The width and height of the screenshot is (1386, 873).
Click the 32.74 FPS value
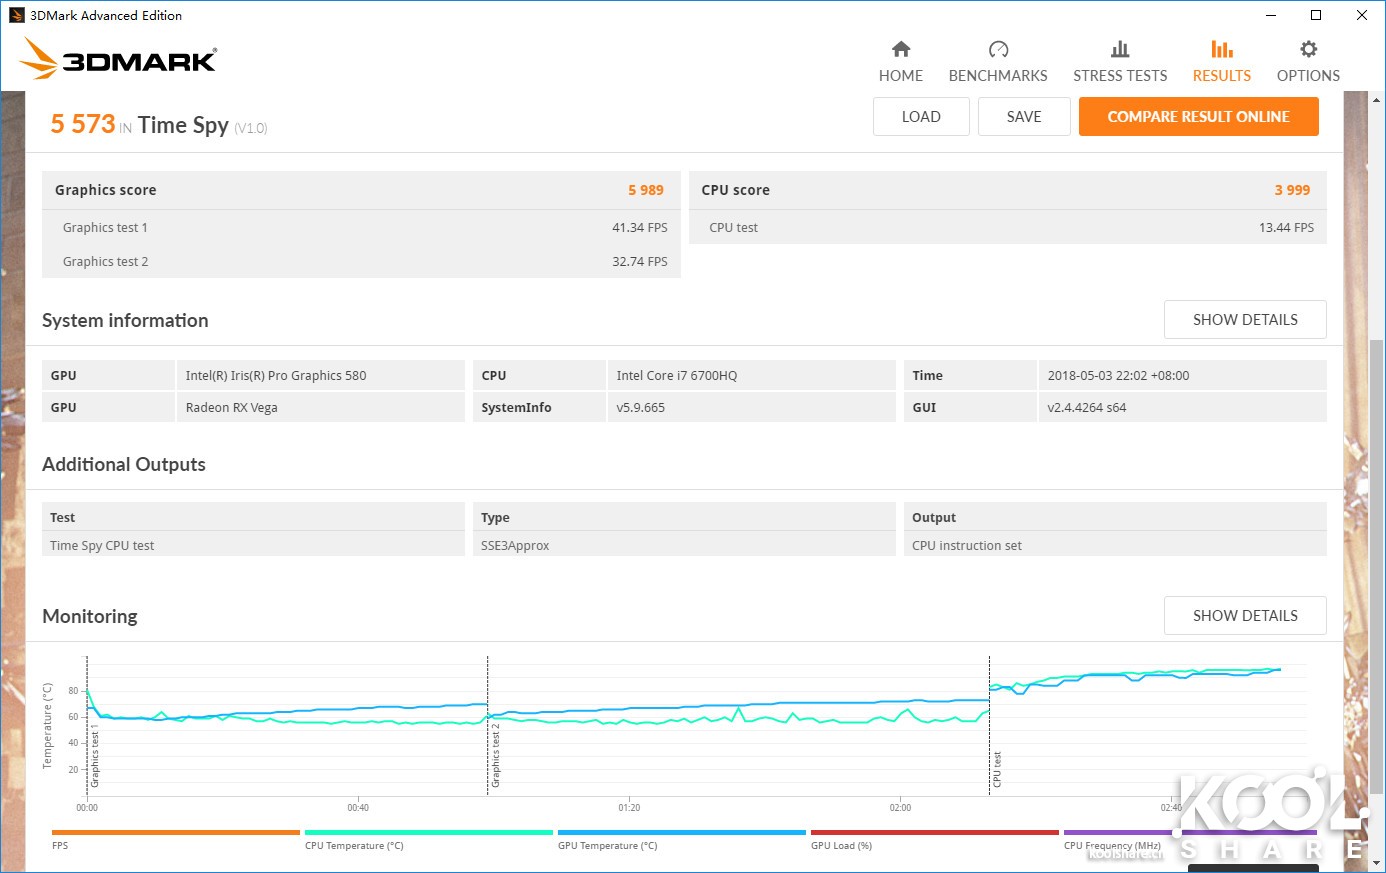pyautogui.click(x=640, y=262)
